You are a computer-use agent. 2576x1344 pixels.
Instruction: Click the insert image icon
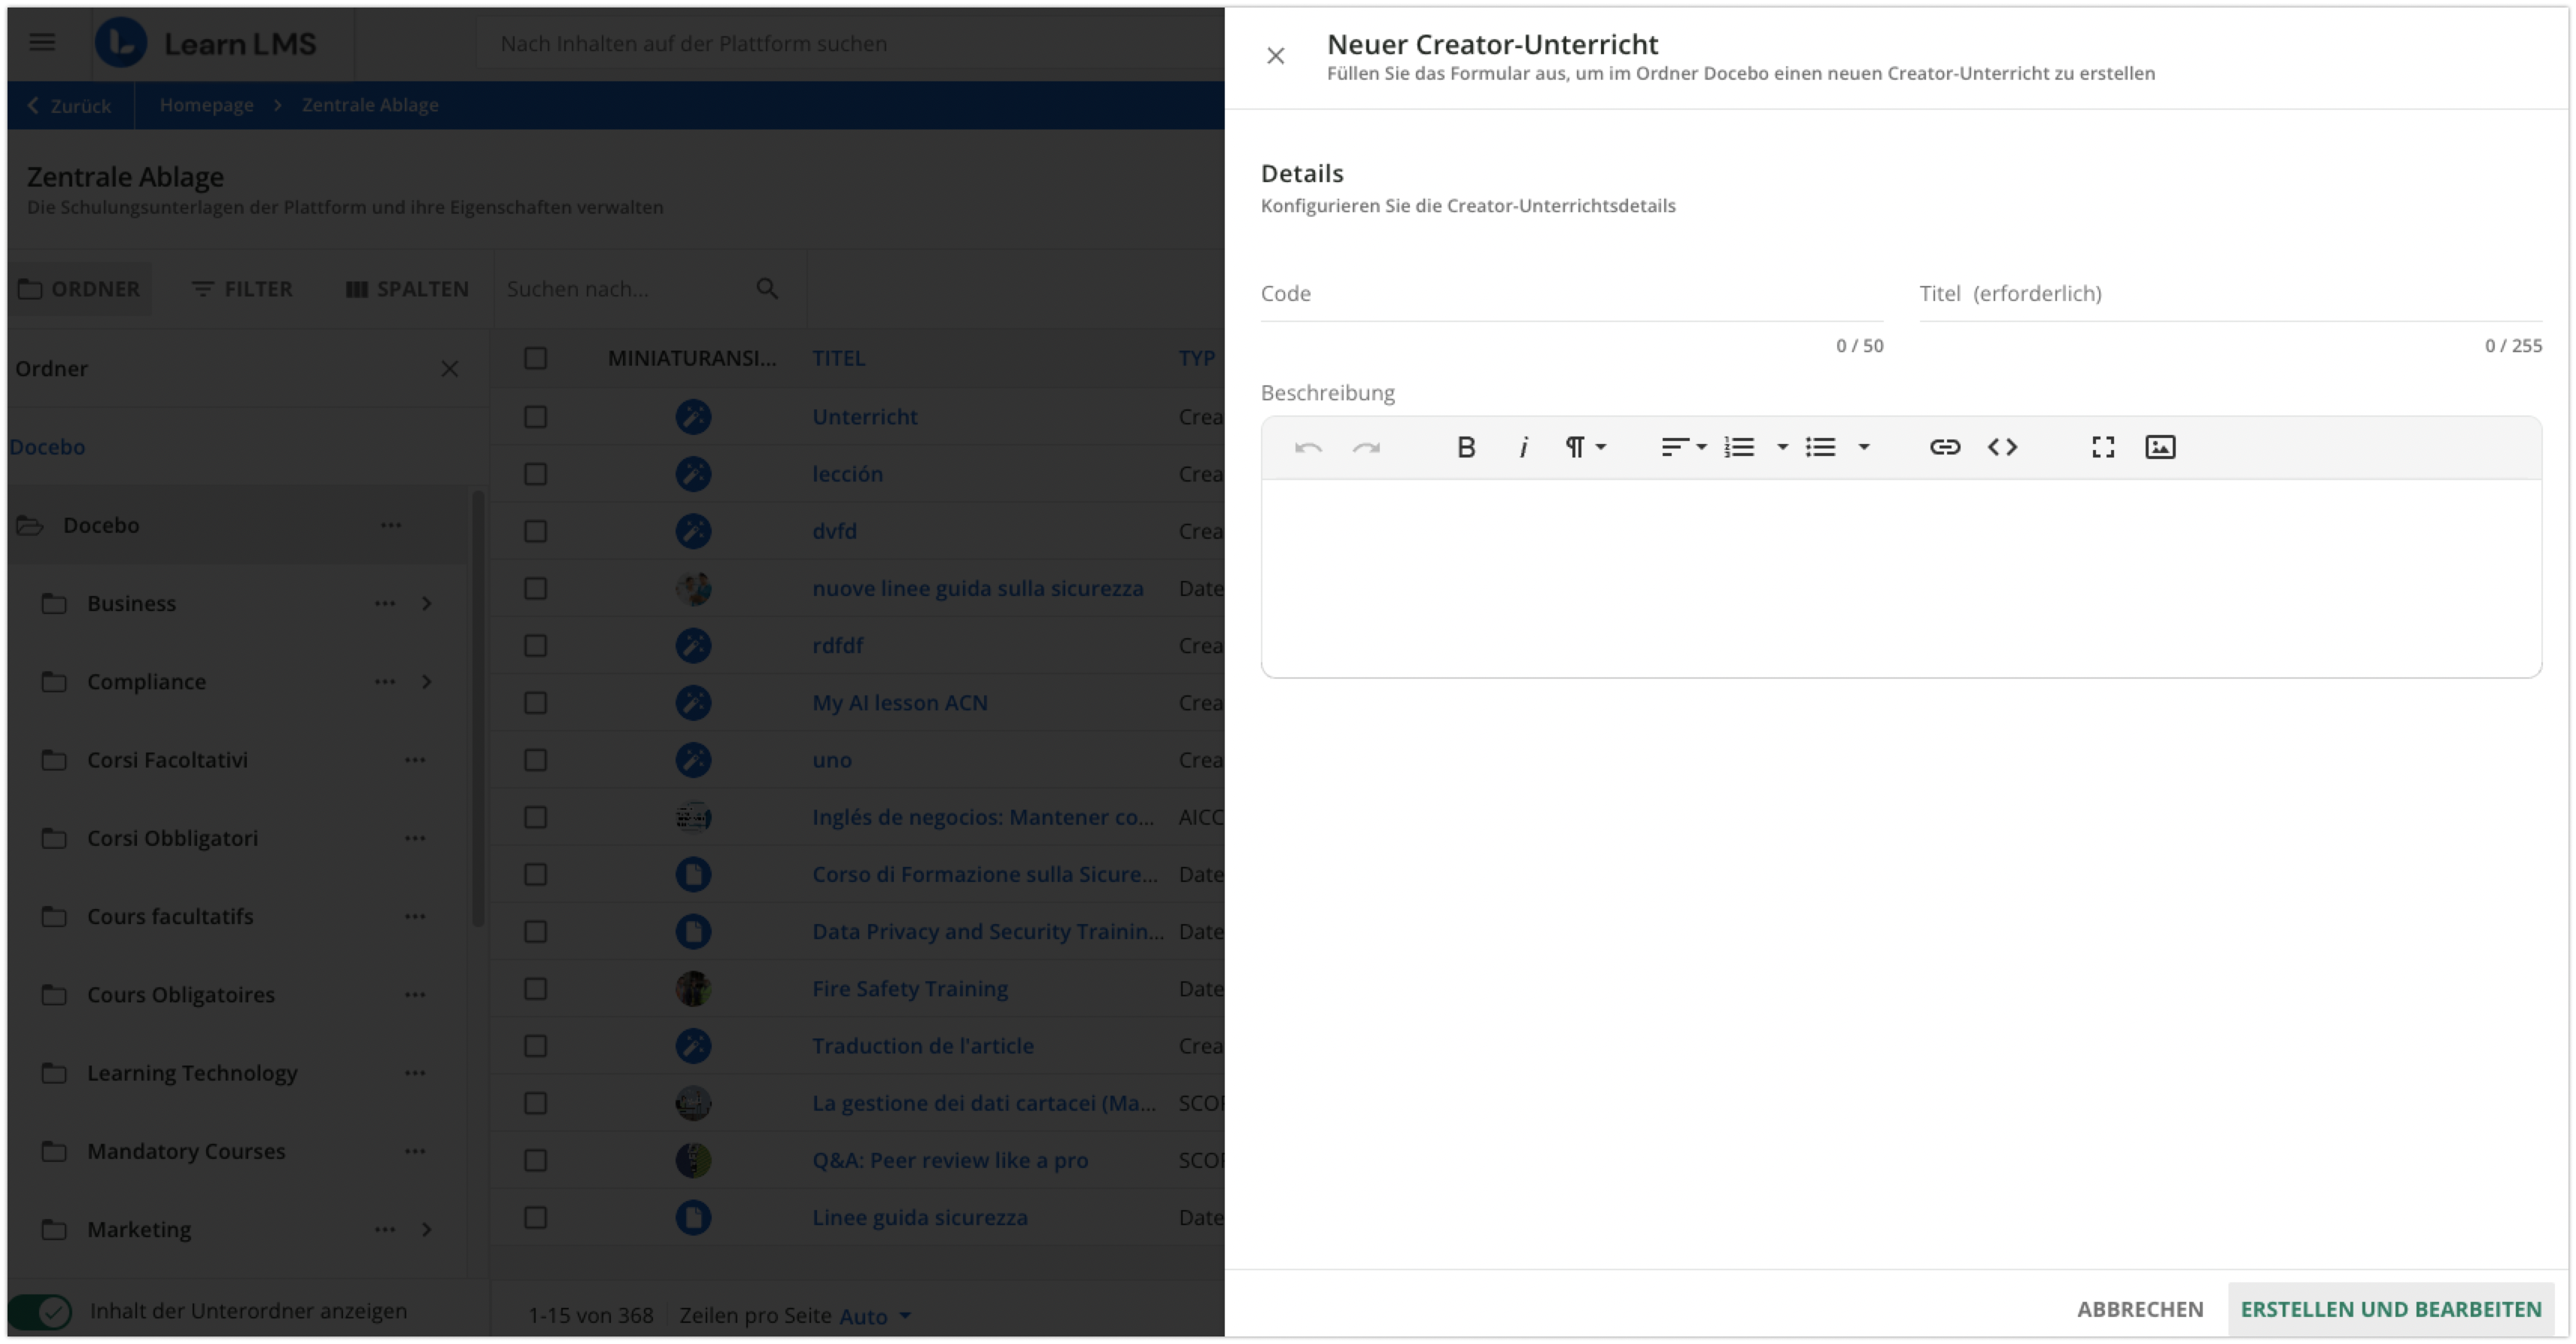pos(2160,447)
